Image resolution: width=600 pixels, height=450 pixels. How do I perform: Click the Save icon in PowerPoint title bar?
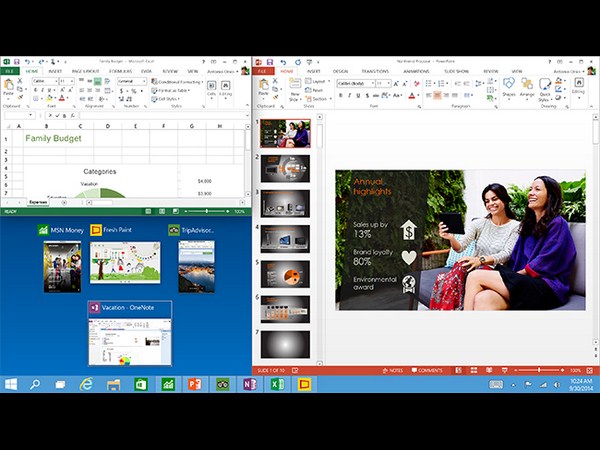coord(270,62)
